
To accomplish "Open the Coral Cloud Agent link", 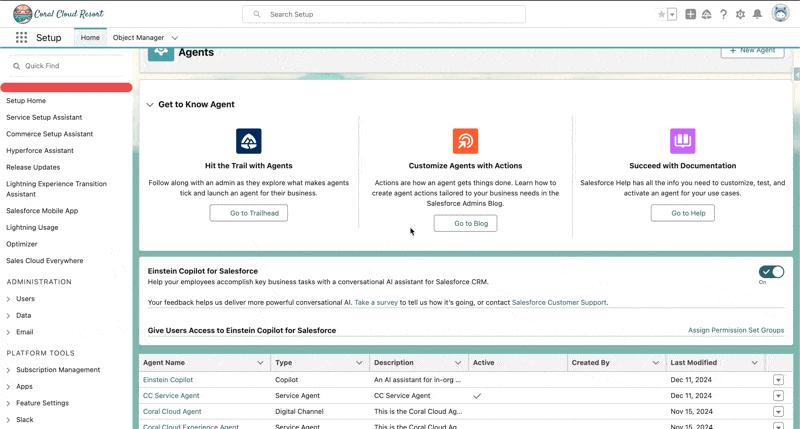I will 172,411.
